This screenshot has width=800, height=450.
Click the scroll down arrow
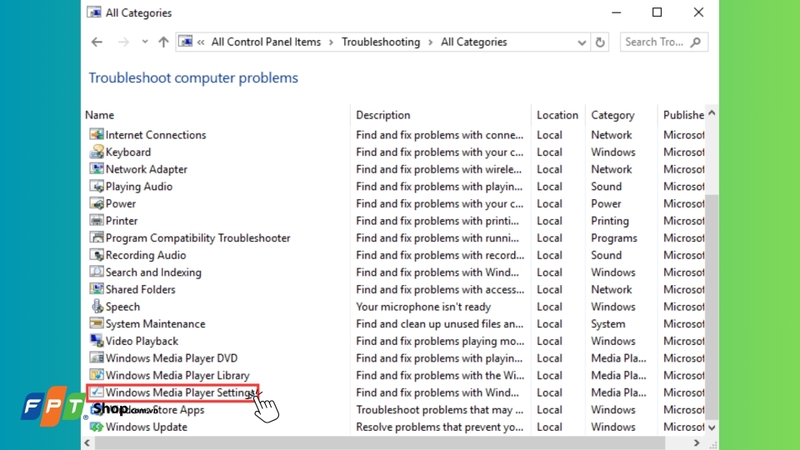pyautogui.click(x=712, y=428)
